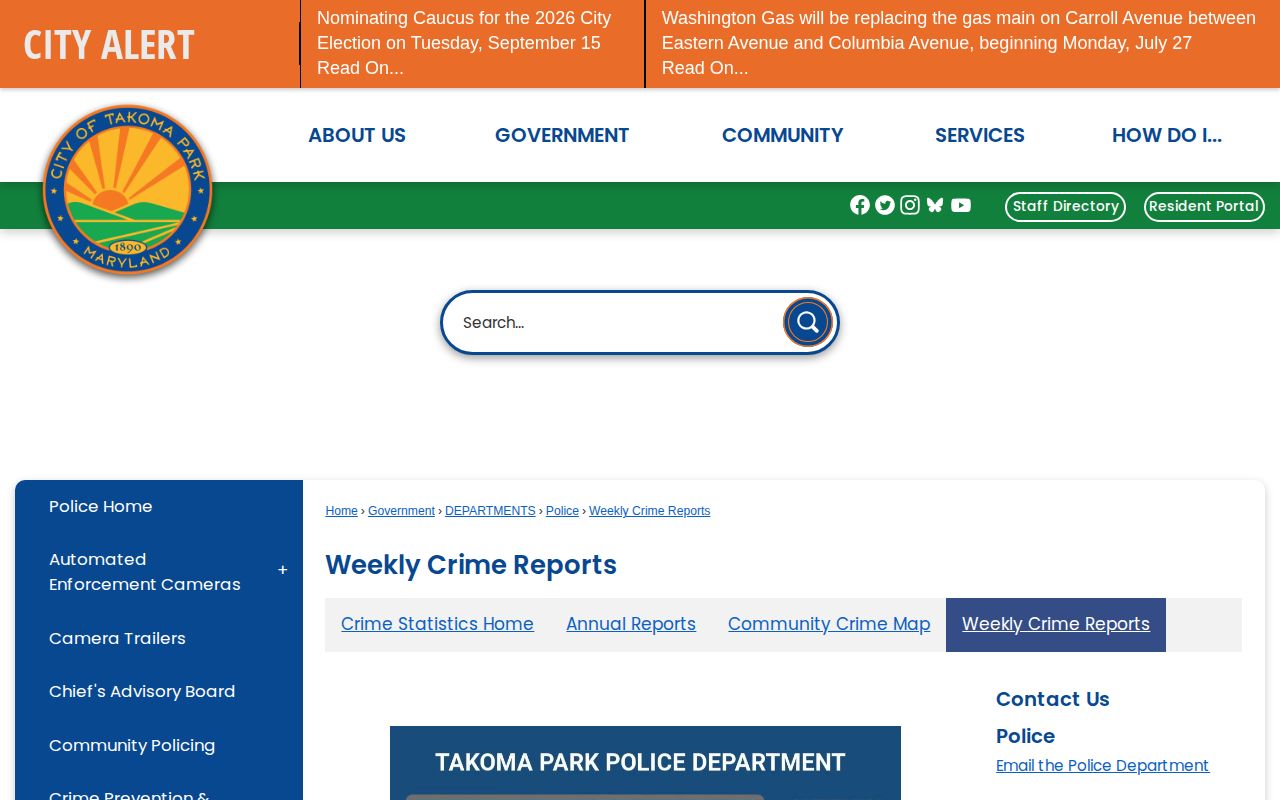Click the City Alert heading
The height and width of the screenshot is (800, 1280).
[x=109, y=45]
